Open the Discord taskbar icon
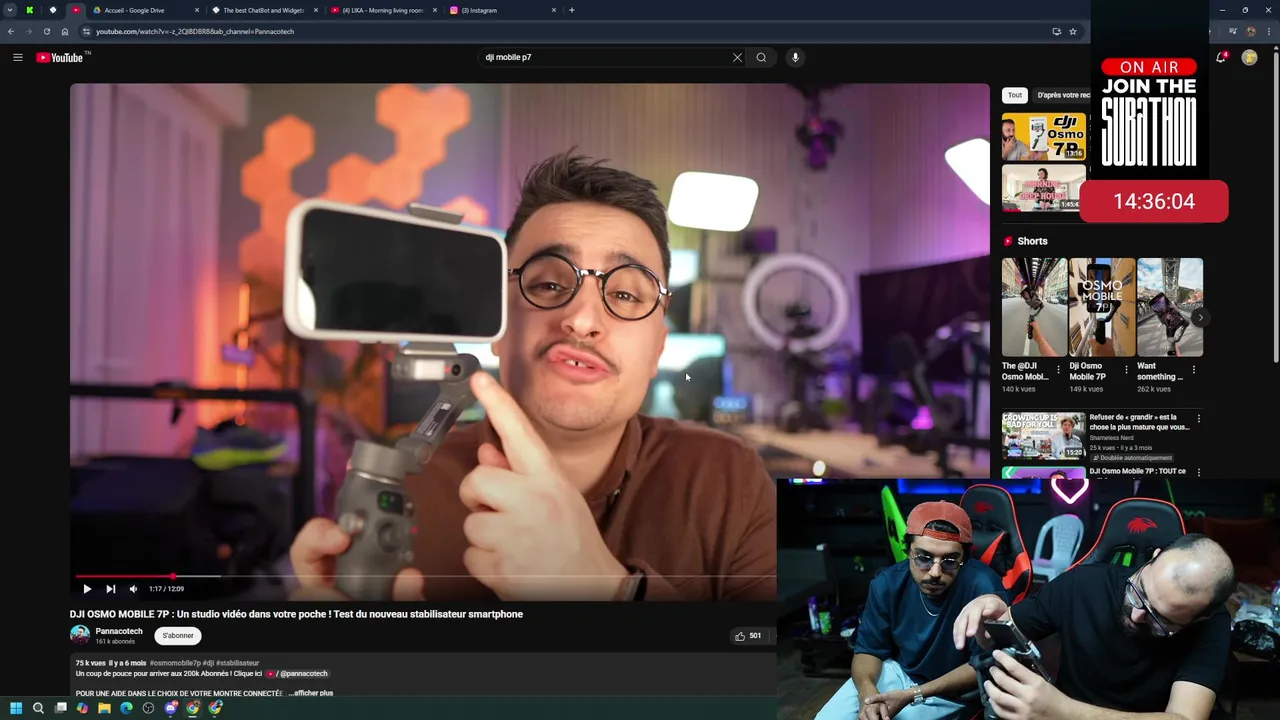 click(x=171, y=708)
